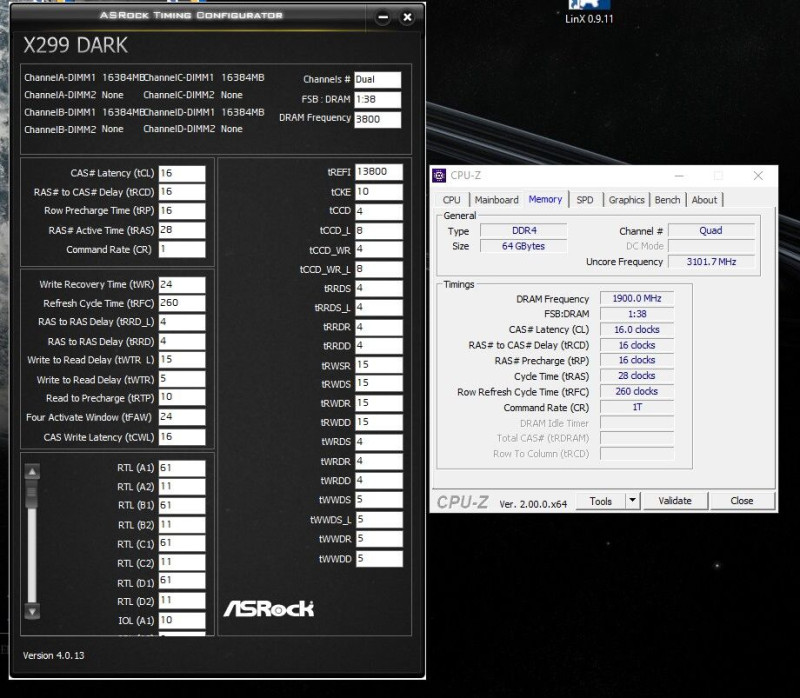Open the Tools dropdown arrow in CPU-Z

(x=633, y=501)
